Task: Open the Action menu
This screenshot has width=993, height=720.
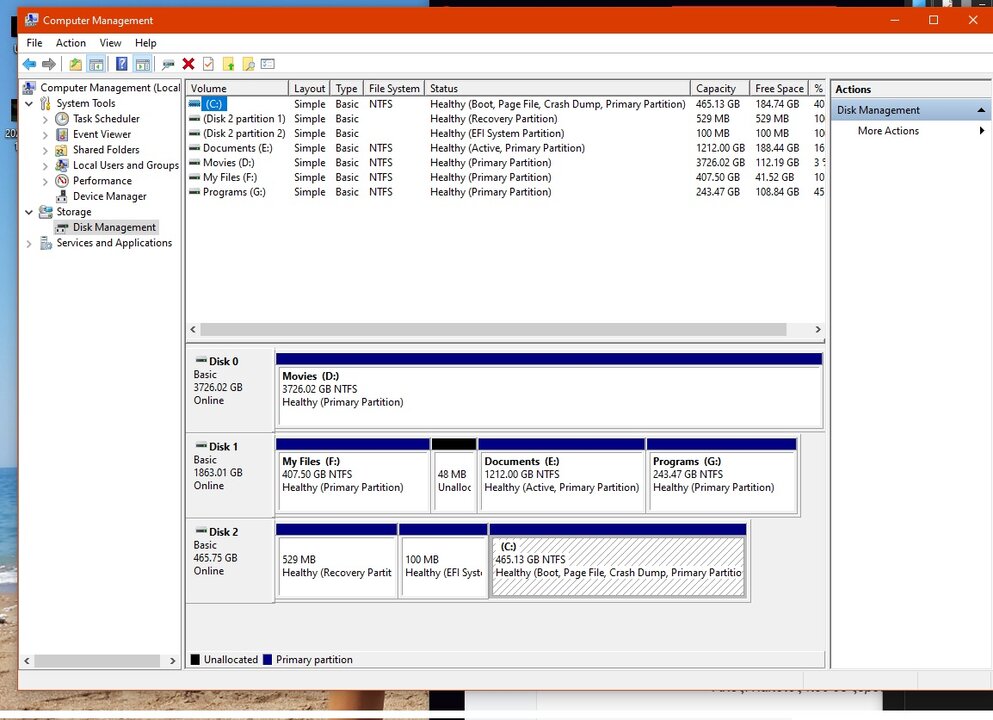Action: (x=70, y=43)
